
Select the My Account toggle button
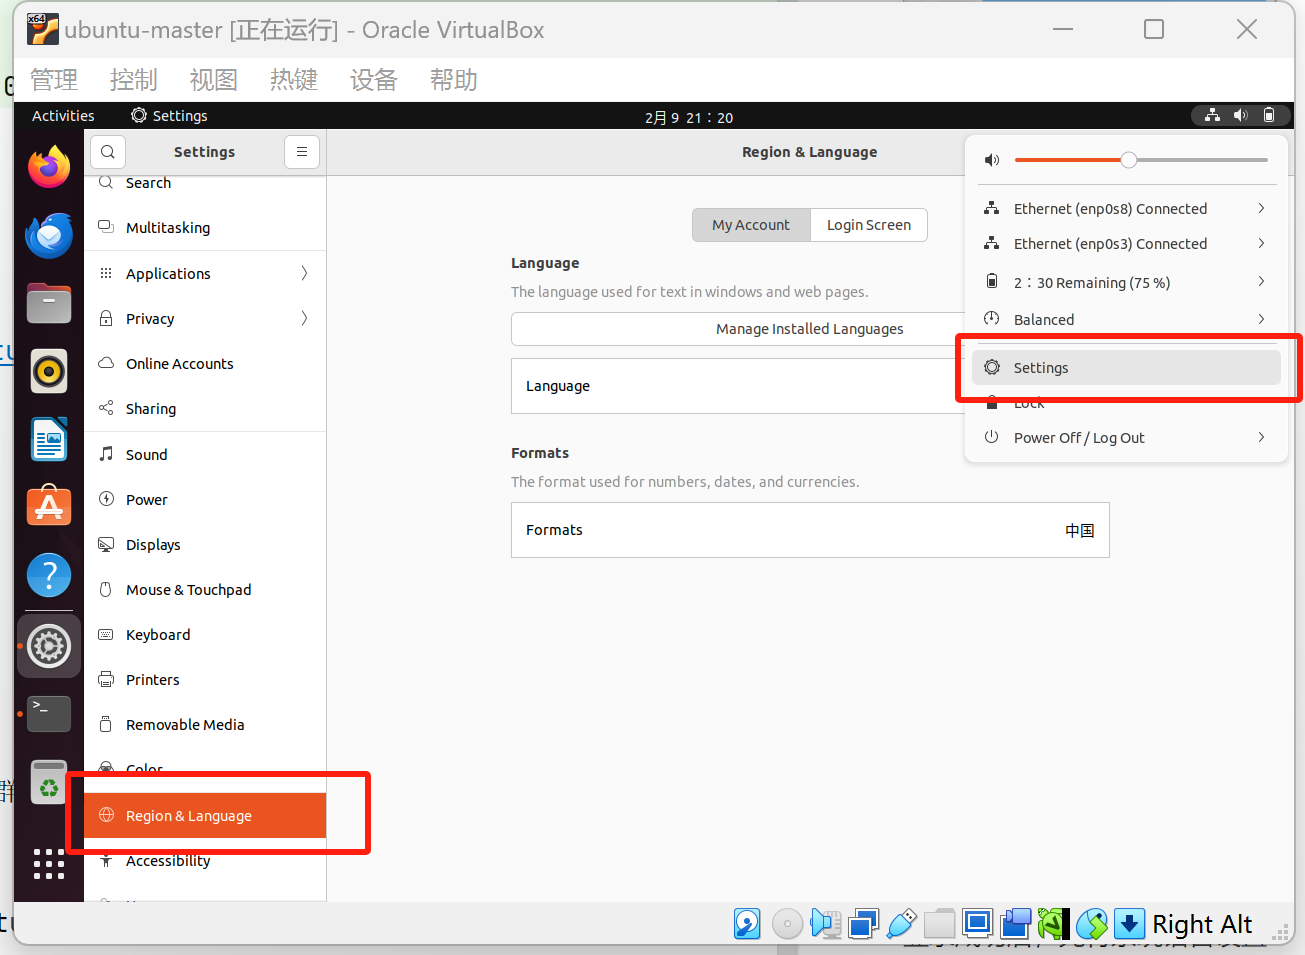751,225
